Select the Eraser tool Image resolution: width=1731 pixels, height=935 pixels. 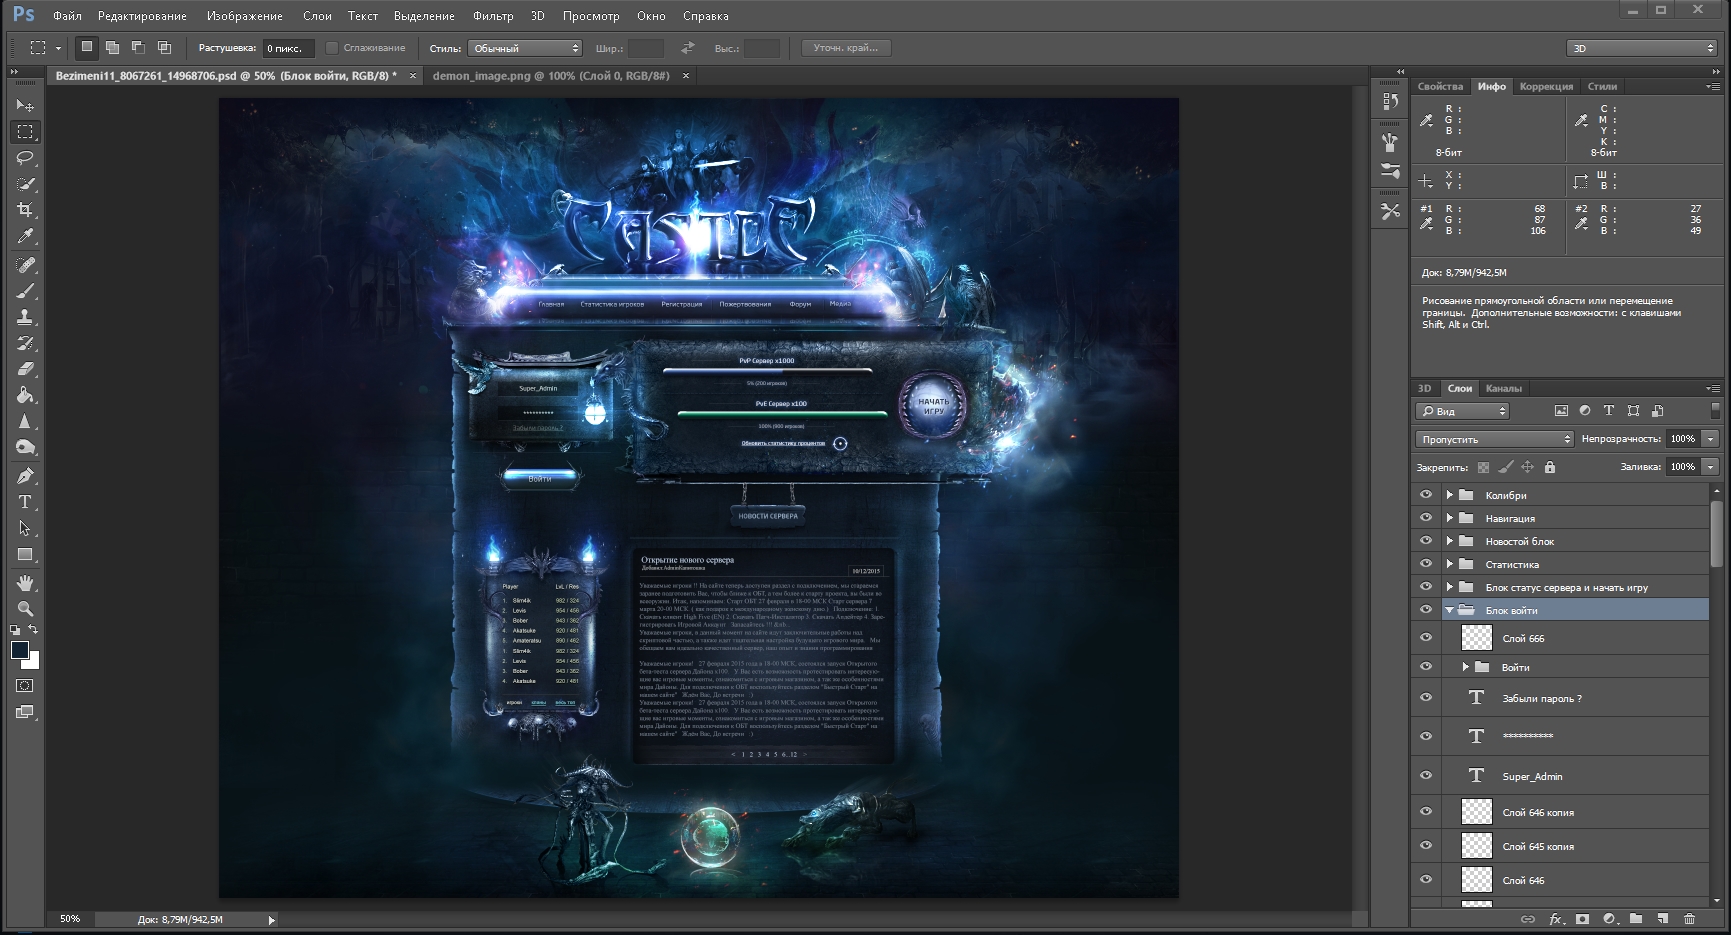(26, 369)
